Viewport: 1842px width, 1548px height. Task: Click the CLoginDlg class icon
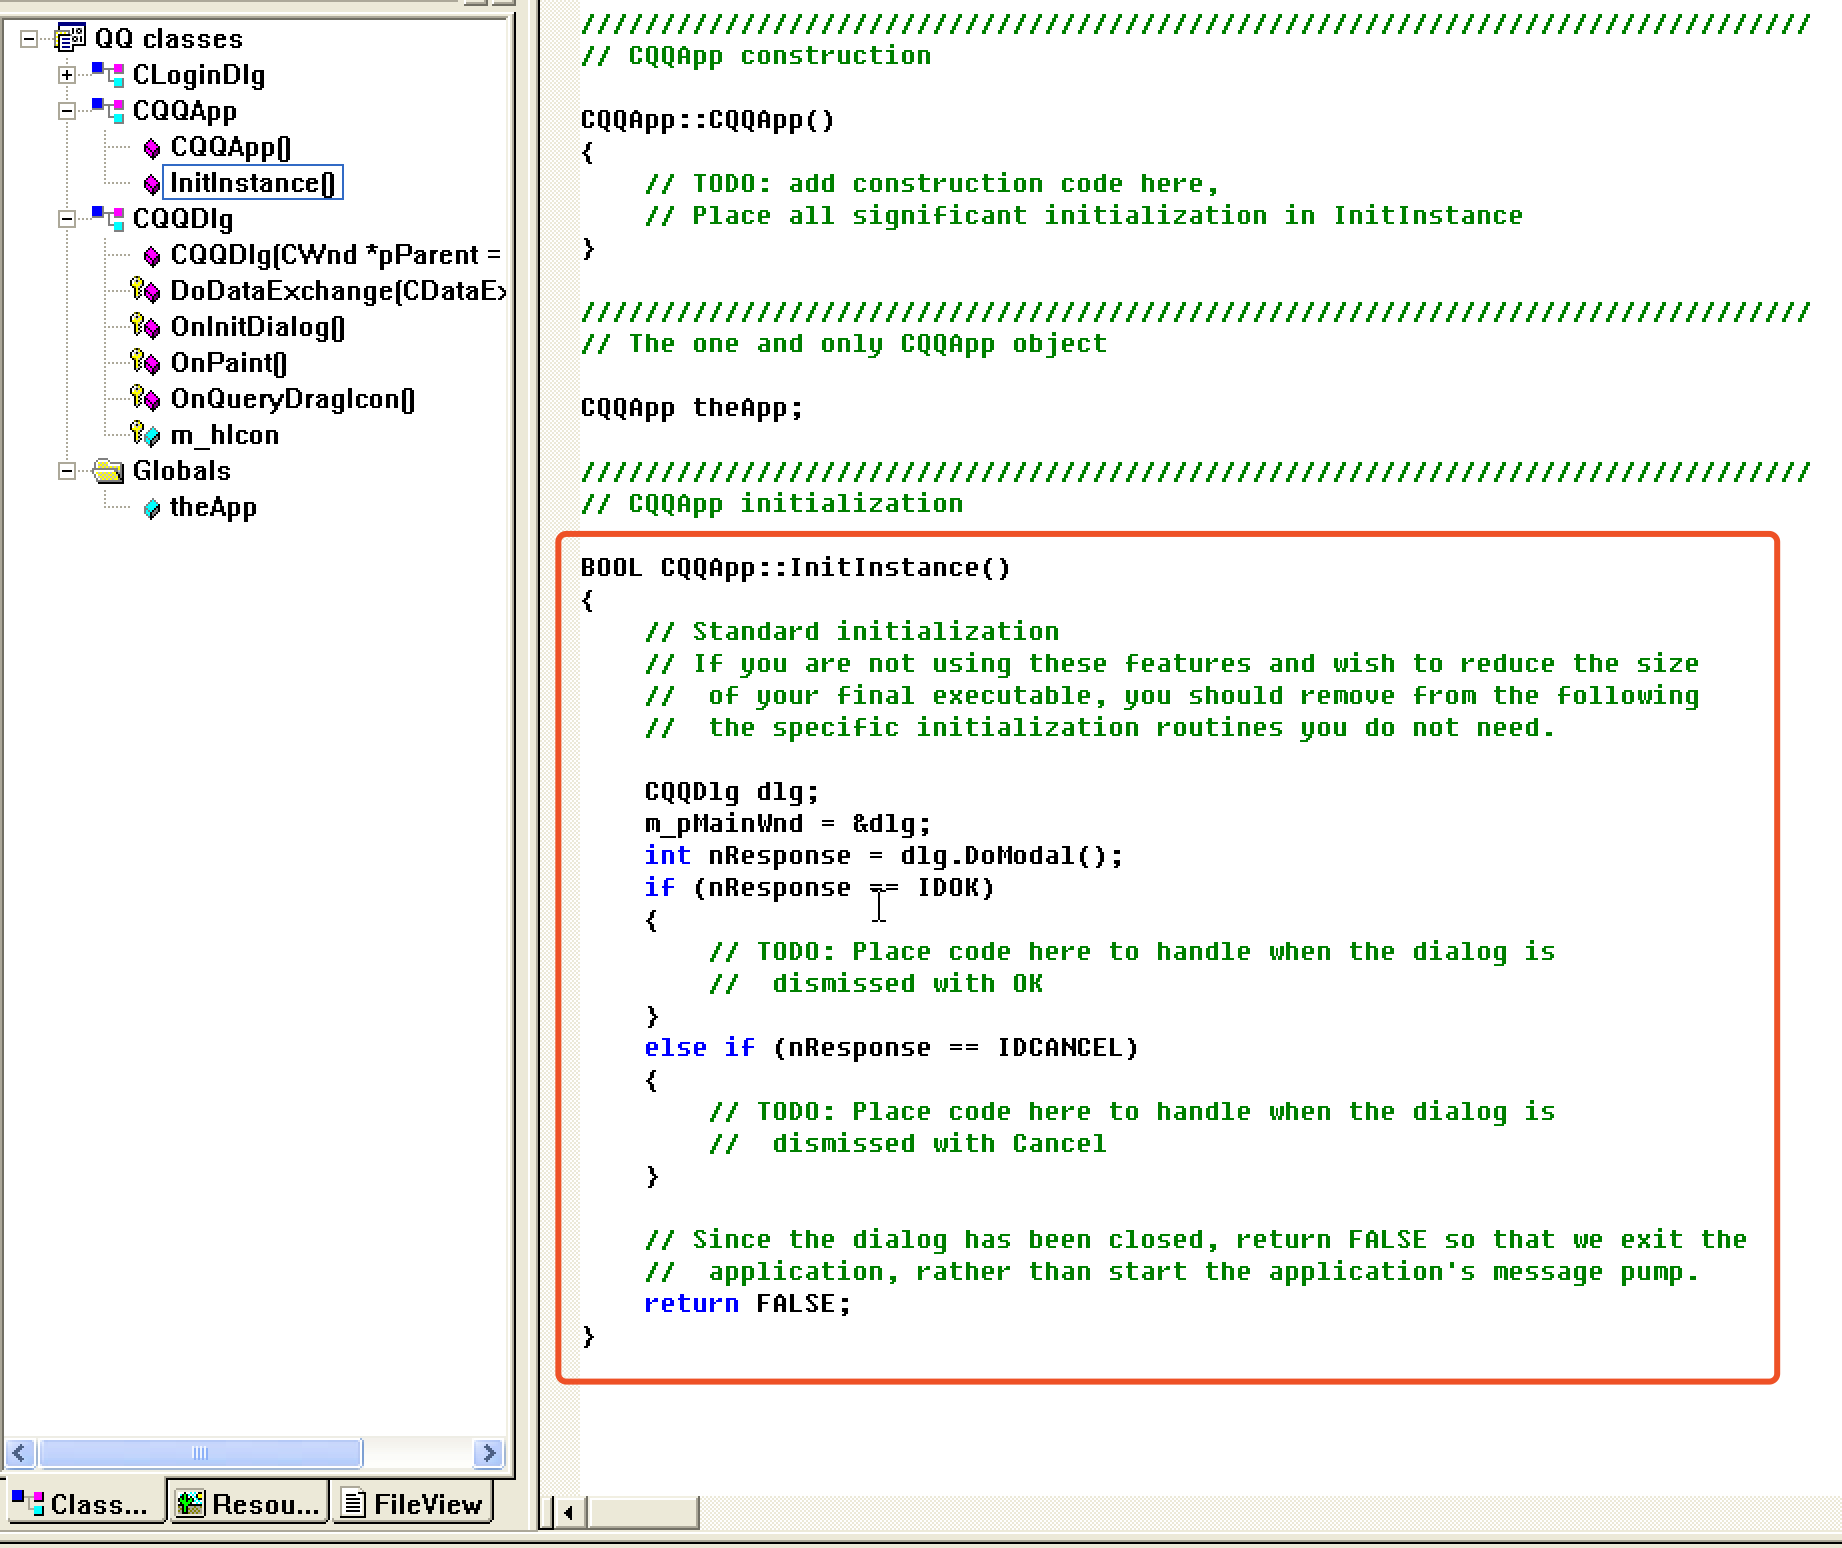[108, 74]
